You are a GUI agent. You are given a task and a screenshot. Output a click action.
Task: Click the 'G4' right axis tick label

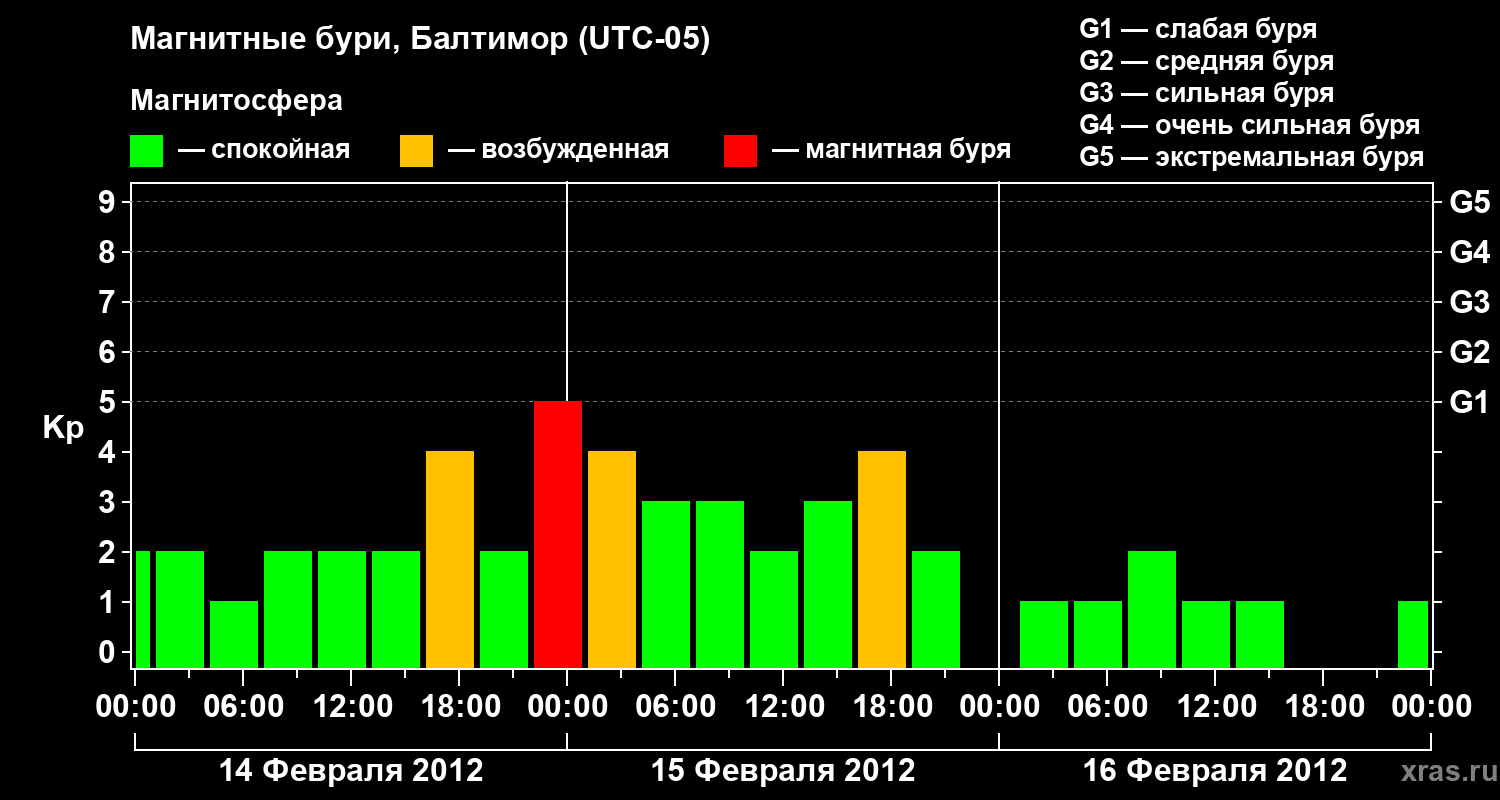[1469, 252]
